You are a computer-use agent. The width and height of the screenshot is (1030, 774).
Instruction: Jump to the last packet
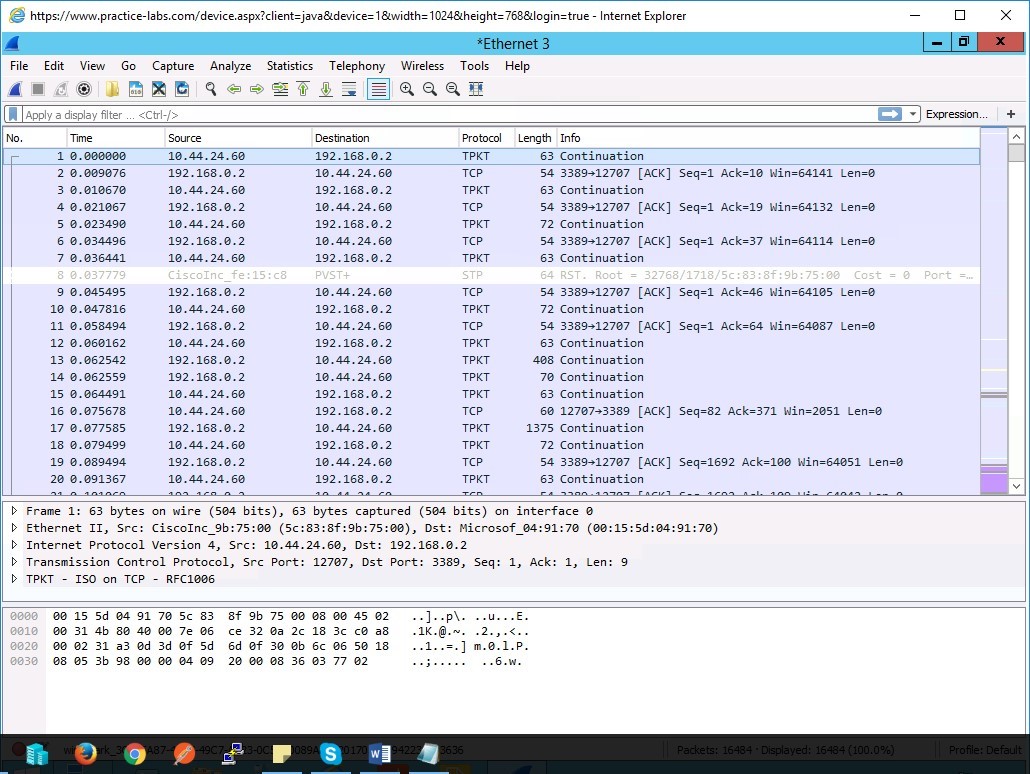pos(326,89)
